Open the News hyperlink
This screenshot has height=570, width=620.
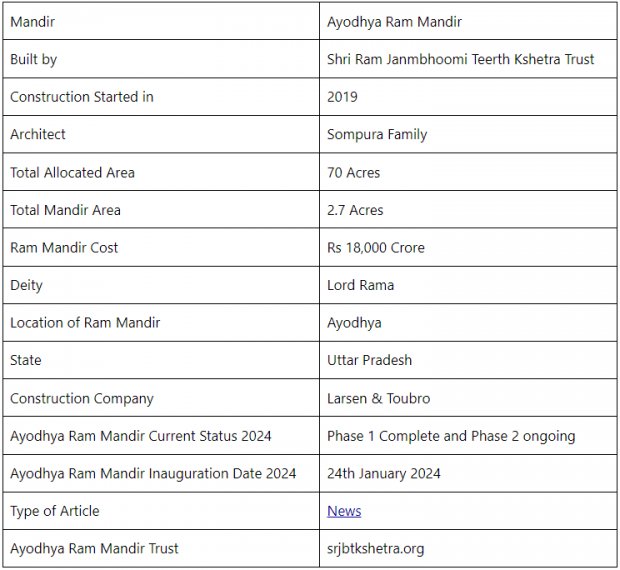(x=344, y=511)
